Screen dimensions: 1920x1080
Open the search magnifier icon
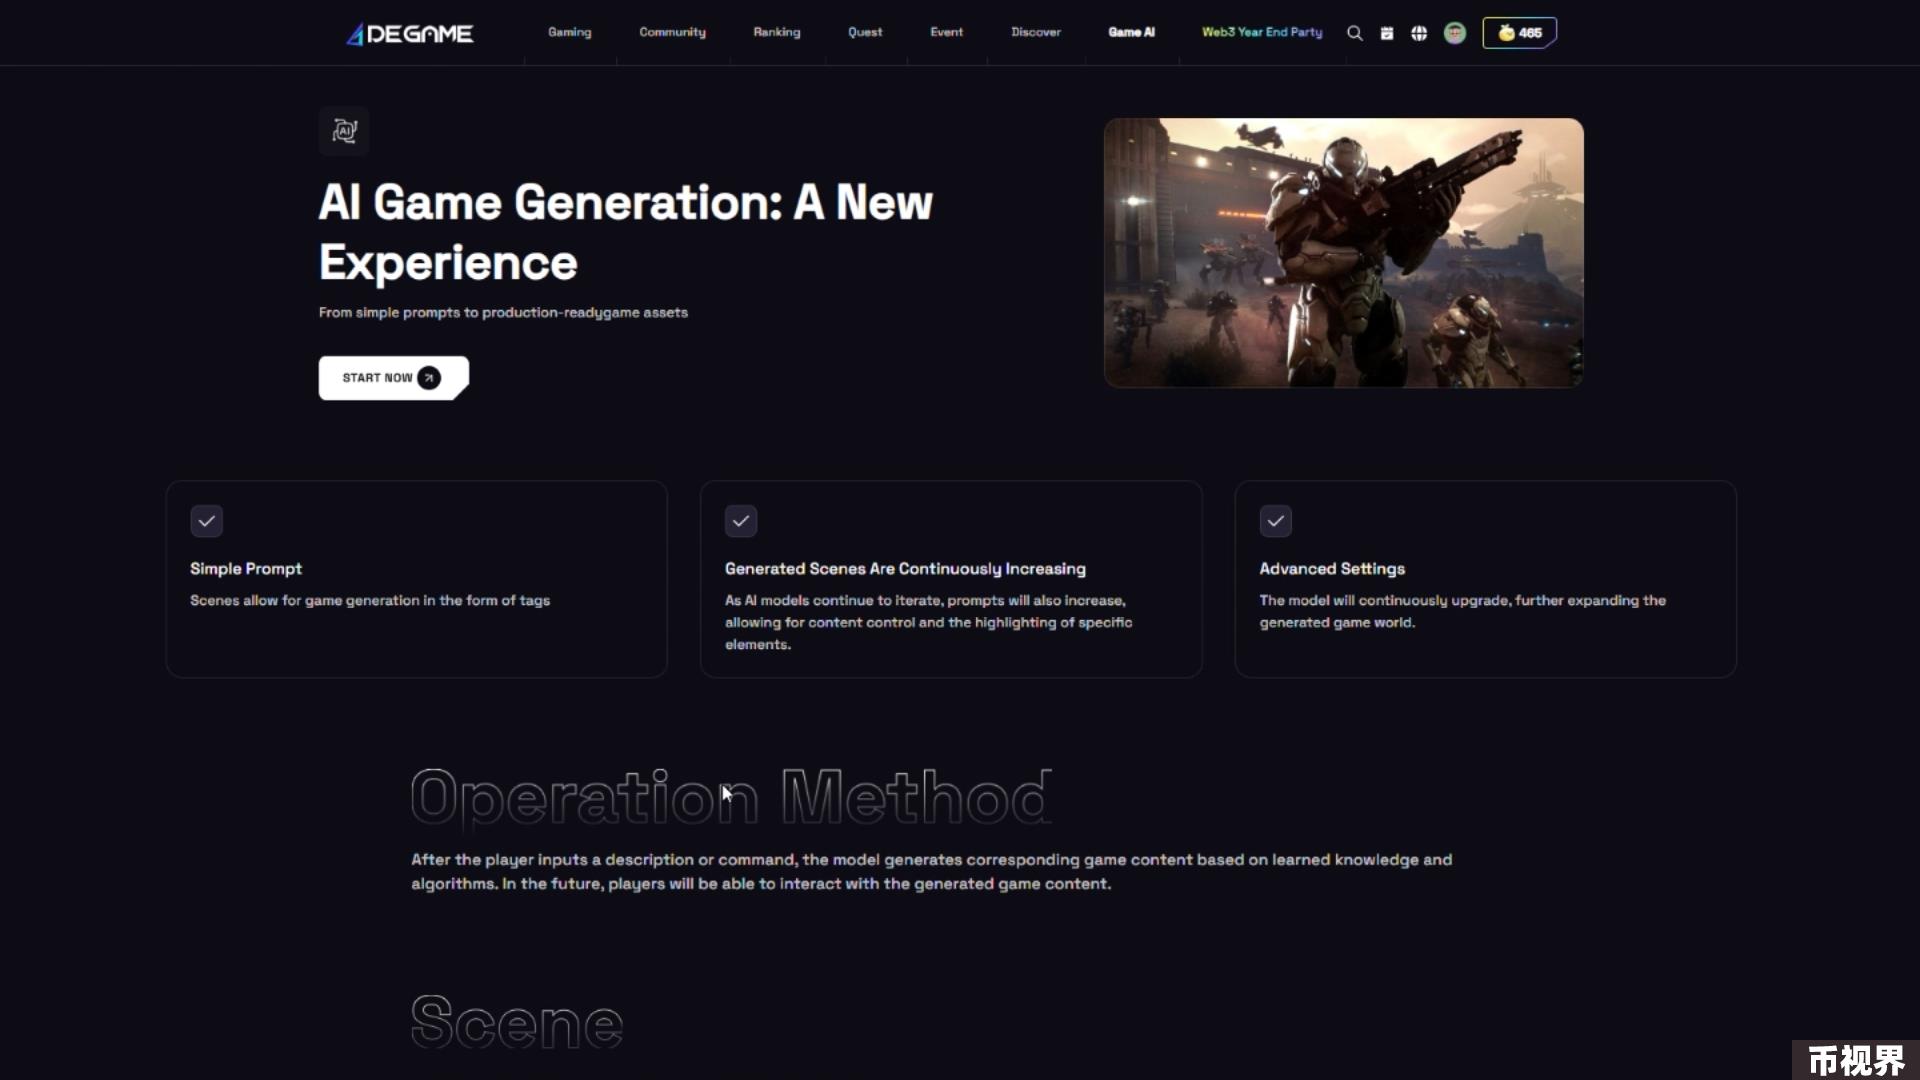pos(1355,33)
